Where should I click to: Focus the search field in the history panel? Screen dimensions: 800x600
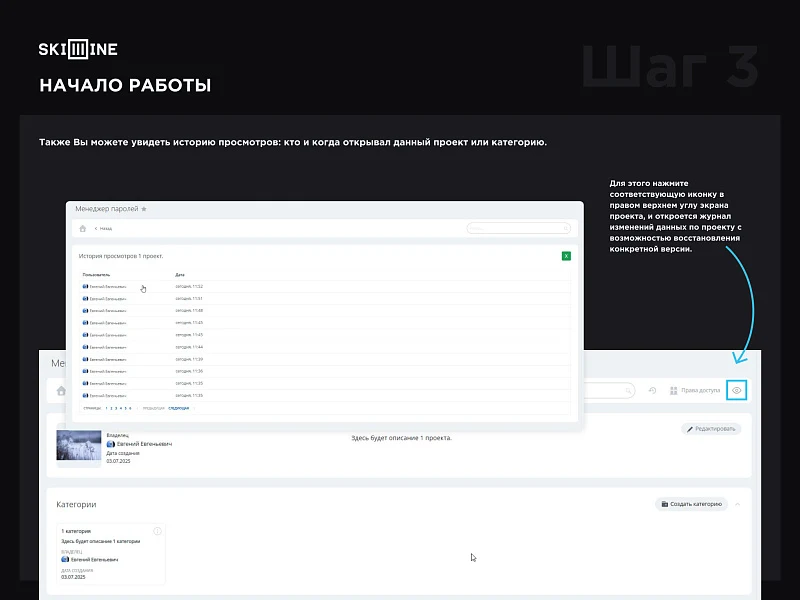(518, 228)
